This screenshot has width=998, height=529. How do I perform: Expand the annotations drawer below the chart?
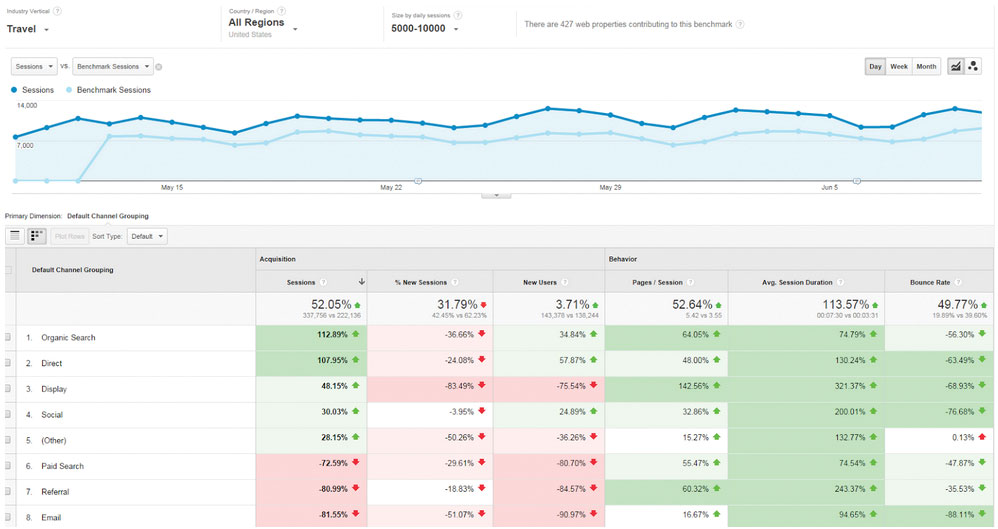point(496,195)
